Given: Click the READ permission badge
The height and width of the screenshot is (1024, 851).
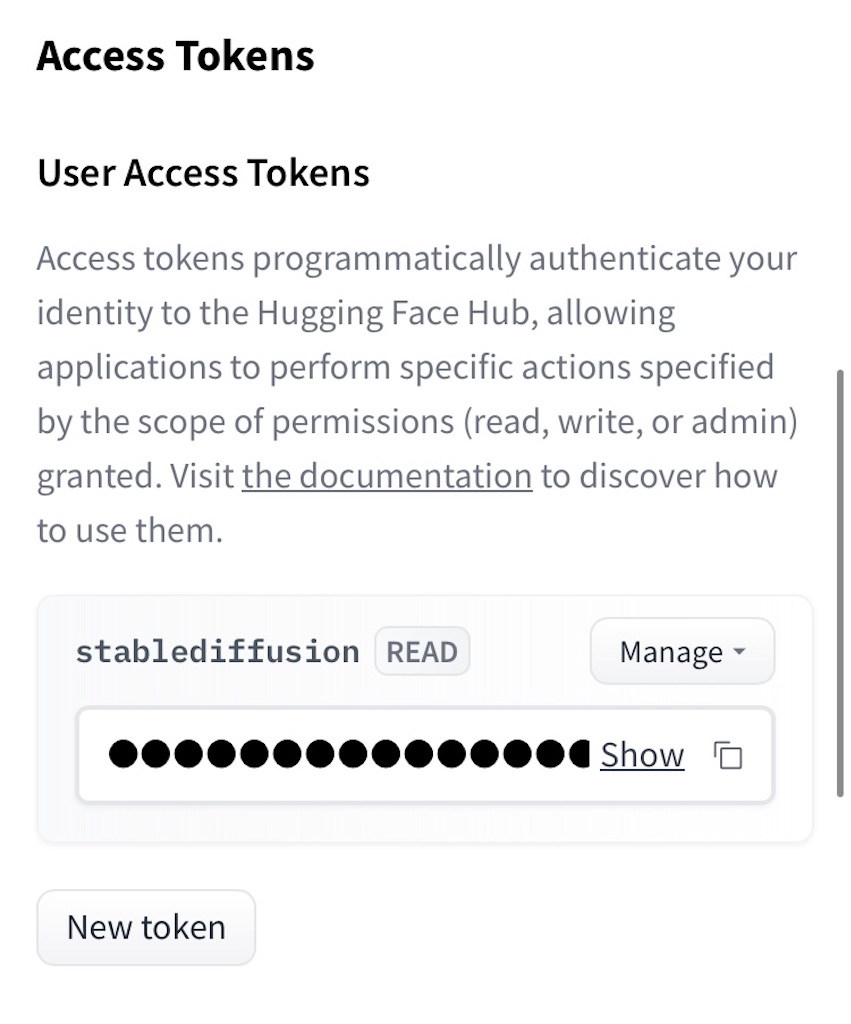Looking at the screenshot, I should (422, 652).
